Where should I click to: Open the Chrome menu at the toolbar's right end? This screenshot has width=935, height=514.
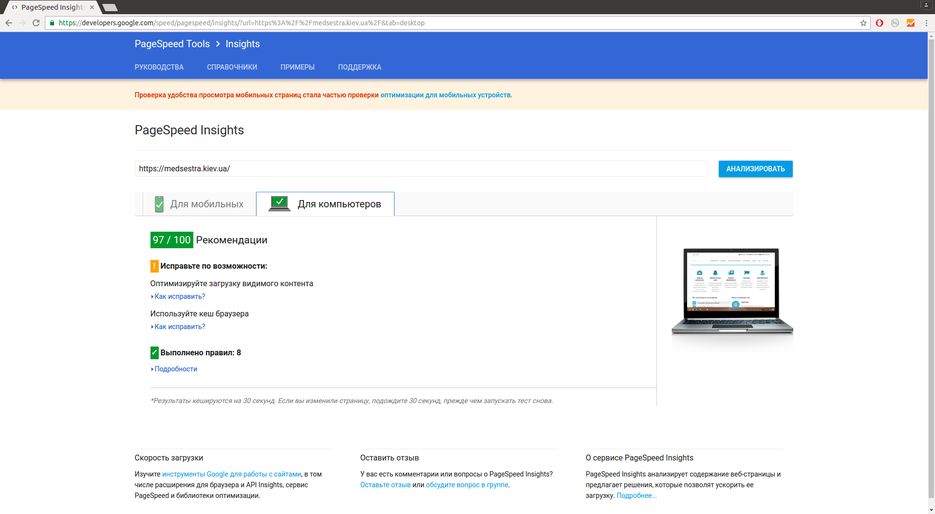point(927,23)
